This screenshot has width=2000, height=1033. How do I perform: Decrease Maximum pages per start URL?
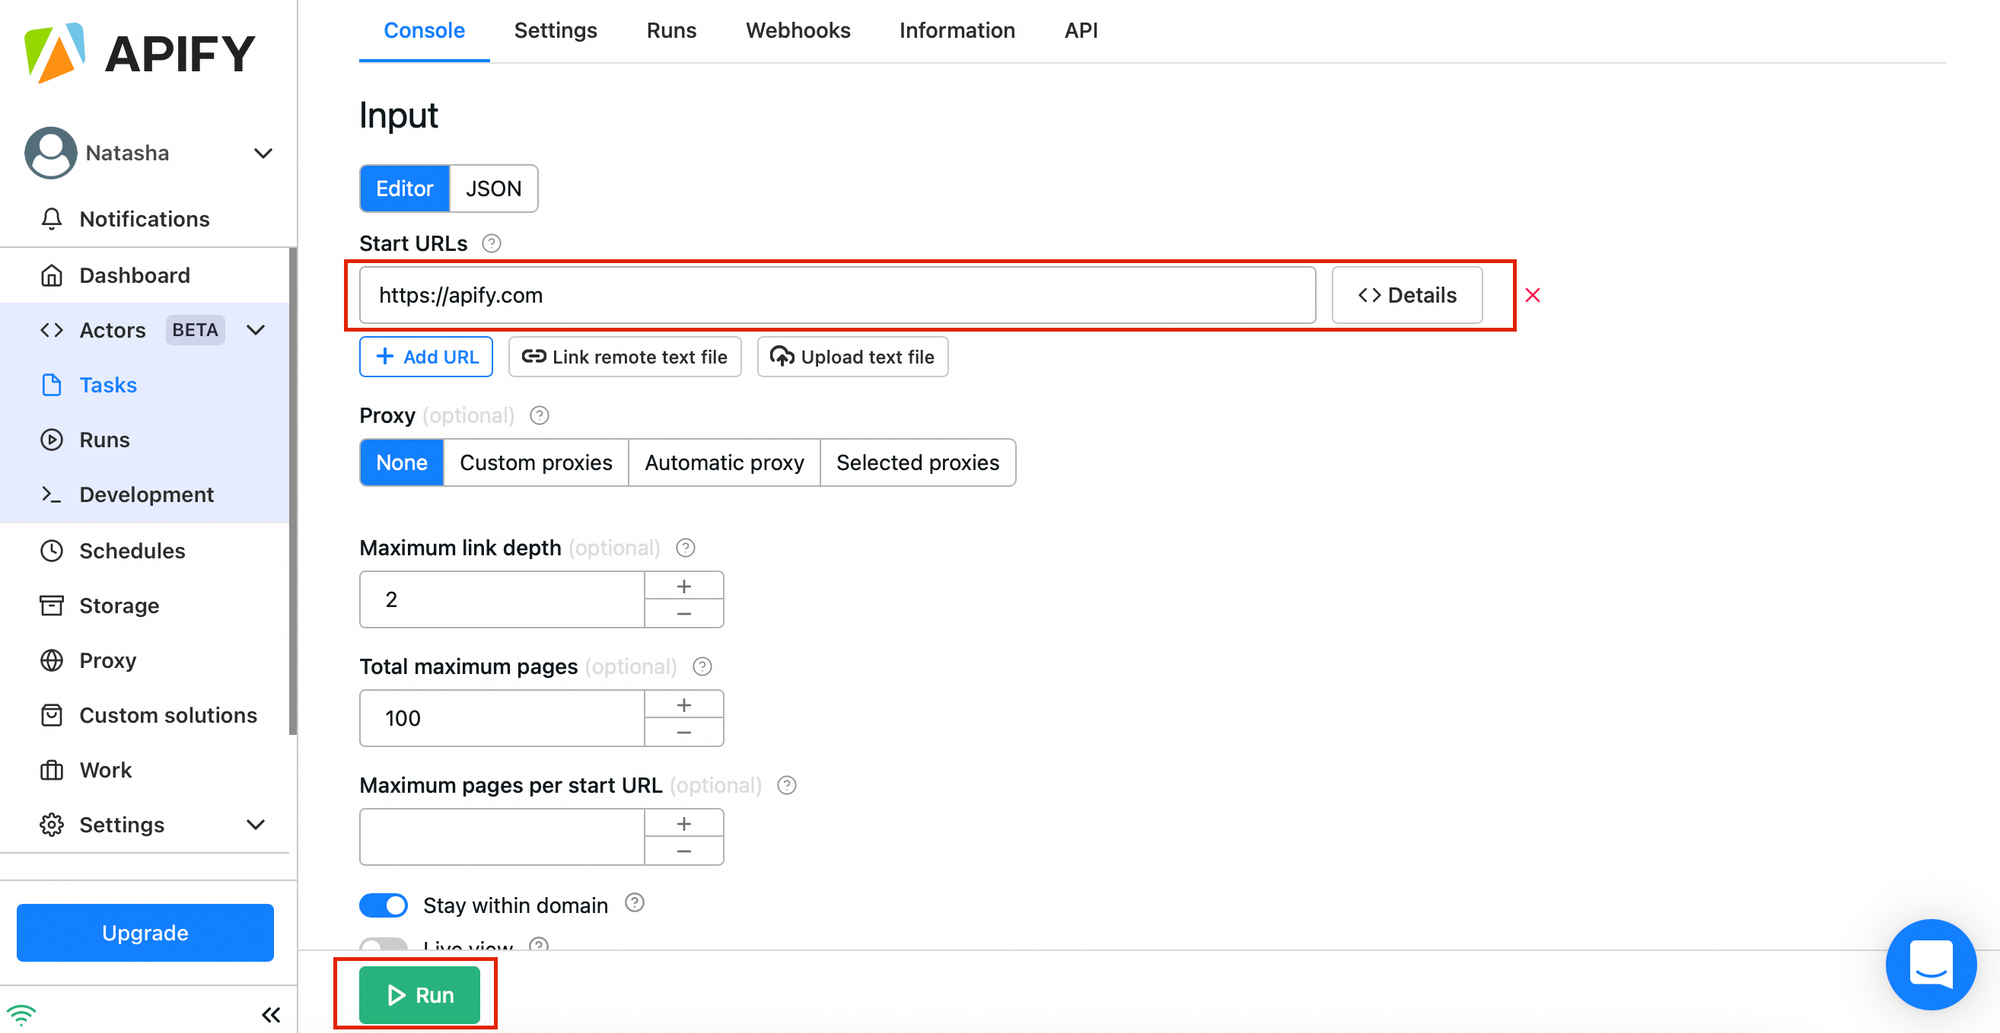(684, 851)
